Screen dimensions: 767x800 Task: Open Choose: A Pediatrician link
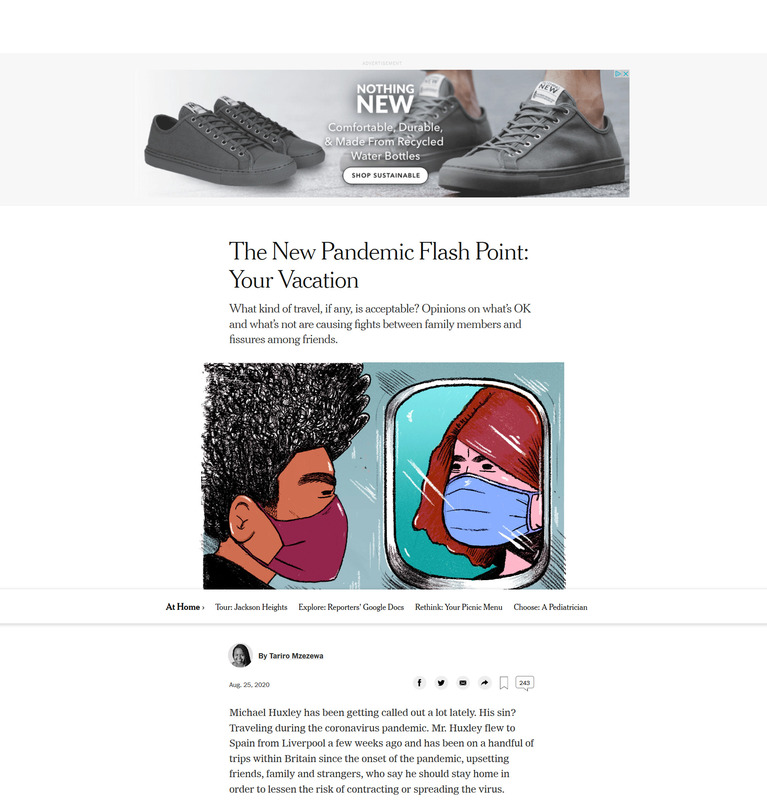550,607
